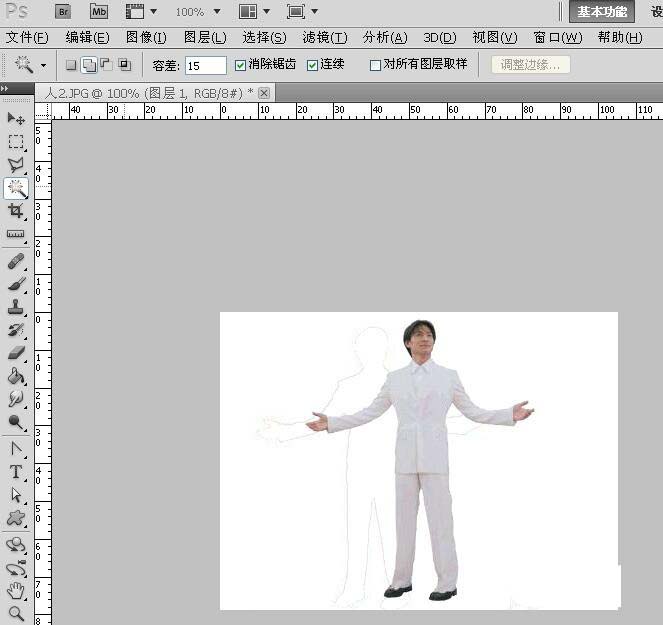Choose Intersect with selection mode
The height and width of the screenshot is (625, 663).
point(124,64)
